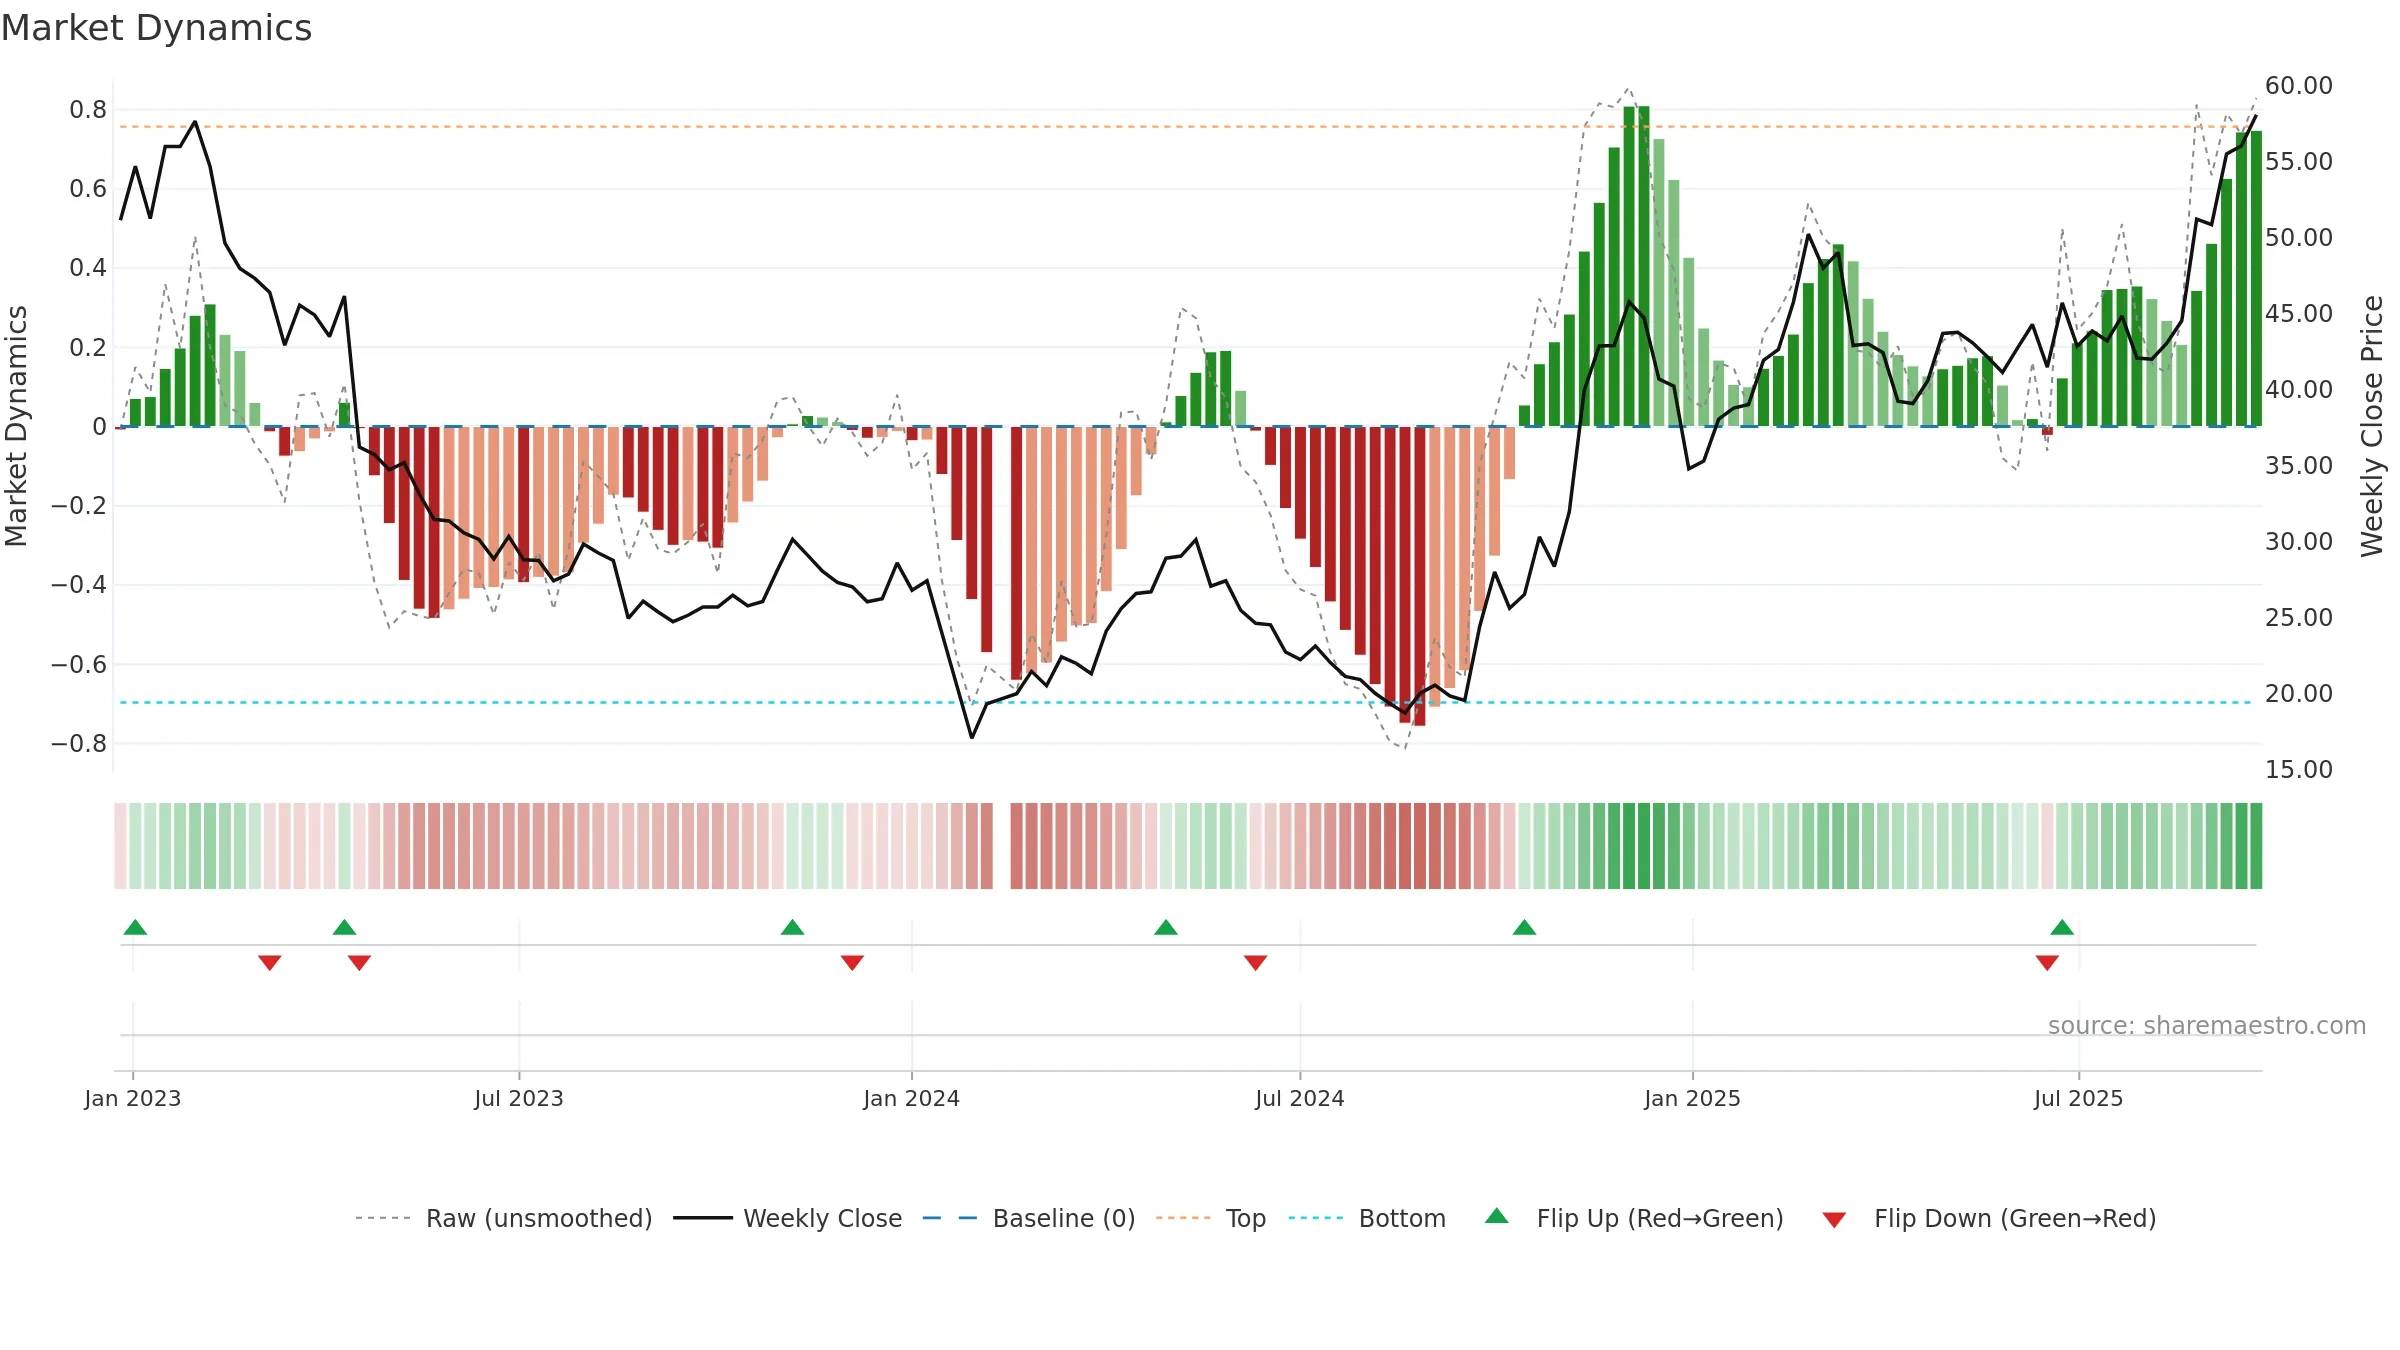Click the last green heat-strip cell at right end
Viewport: 2400px width, 1350px height.
click(x=2256, y=846)
